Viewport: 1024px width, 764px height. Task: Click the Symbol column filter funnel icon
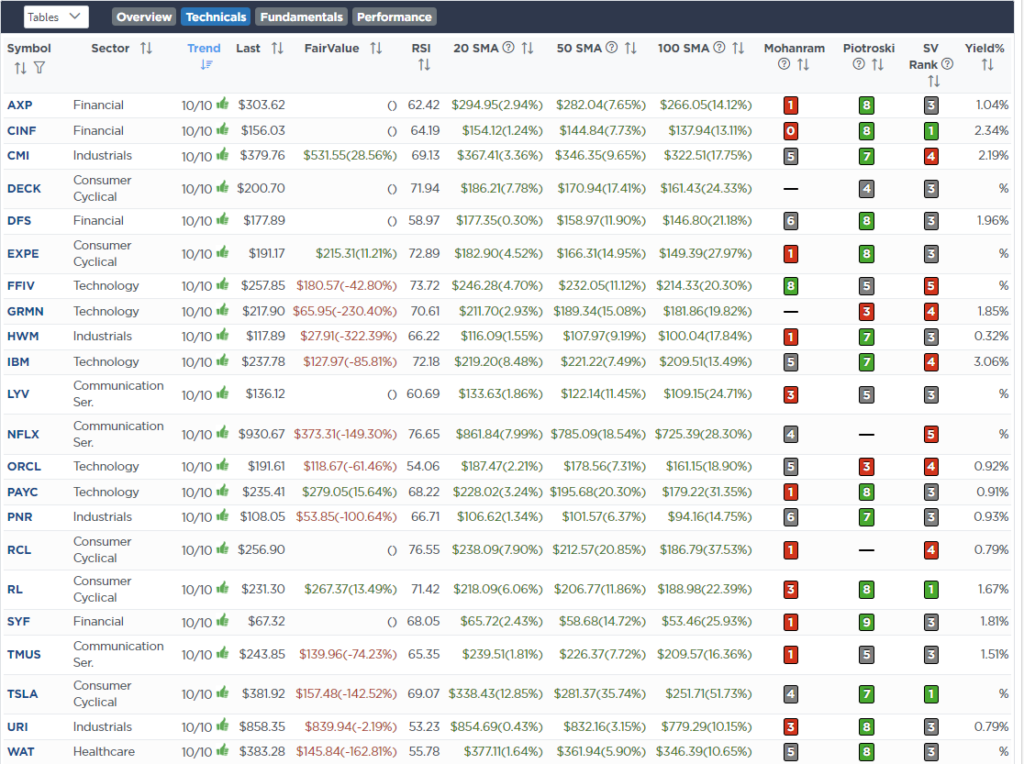pyautogui.click(x=39, y=68)
